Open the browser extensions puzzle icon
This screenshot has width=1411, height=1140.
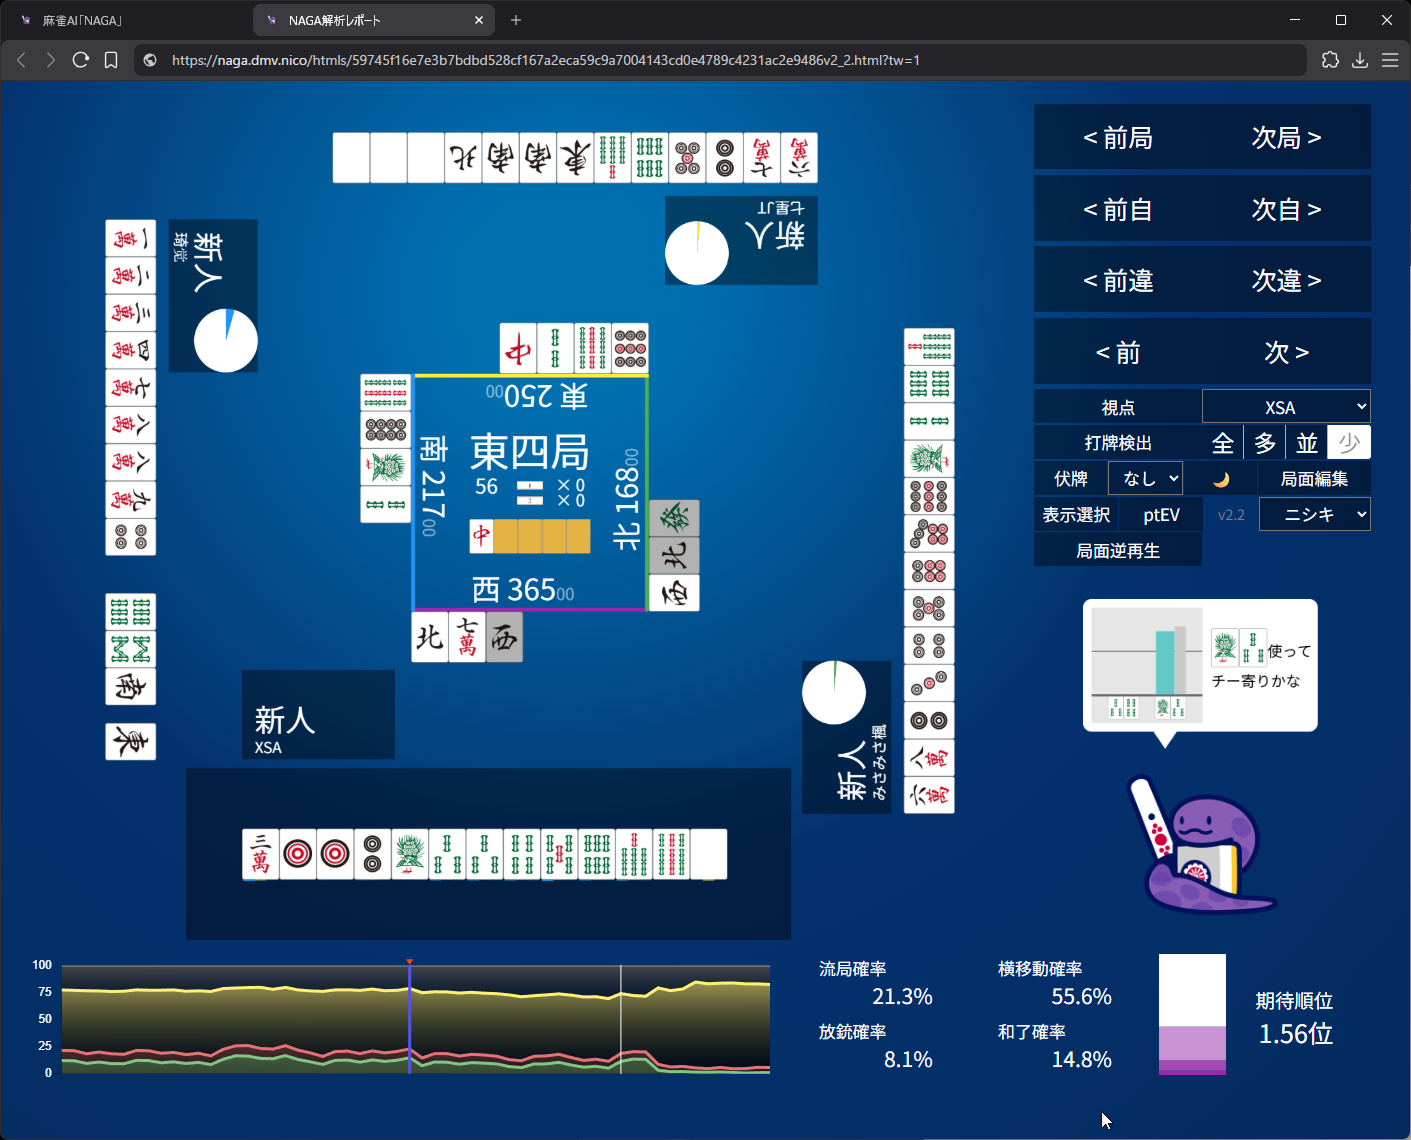point(1330,60)
